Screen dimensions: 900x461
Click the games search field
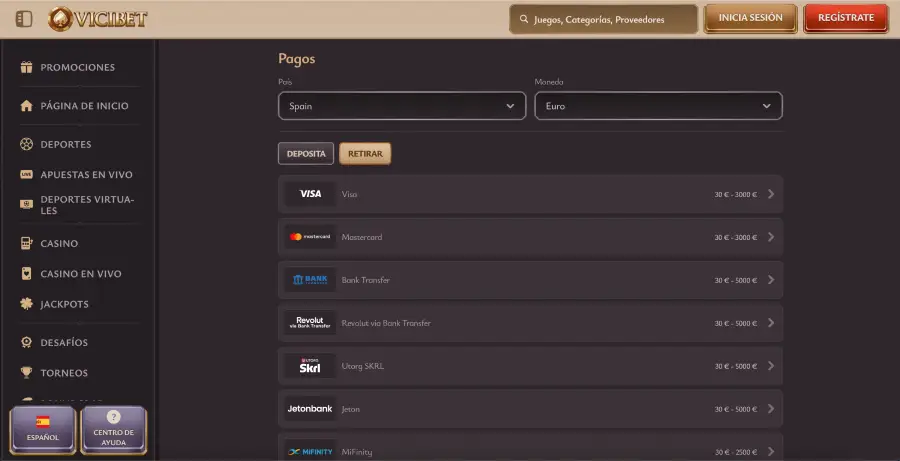tap(603, 19)
